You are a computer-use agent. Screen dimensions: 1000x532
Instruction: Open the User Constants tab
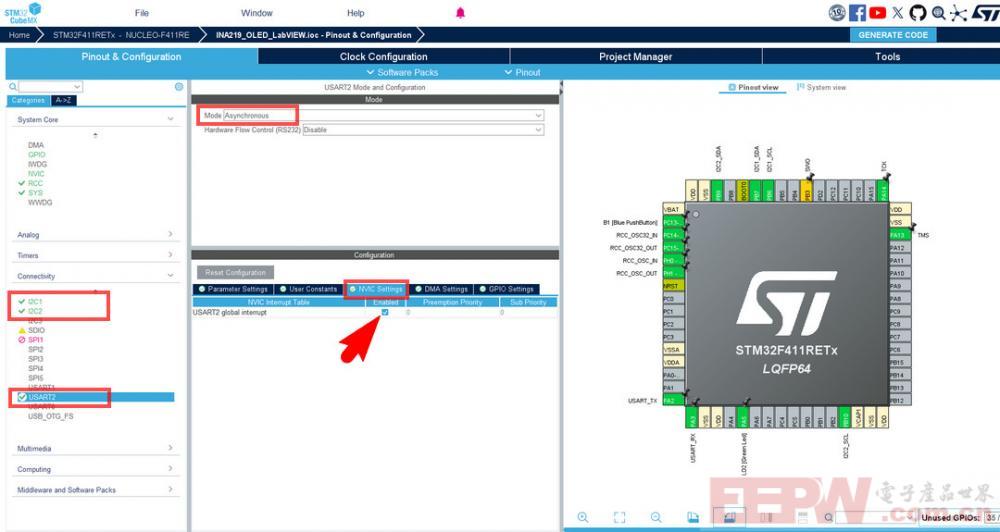pos(308,289)
